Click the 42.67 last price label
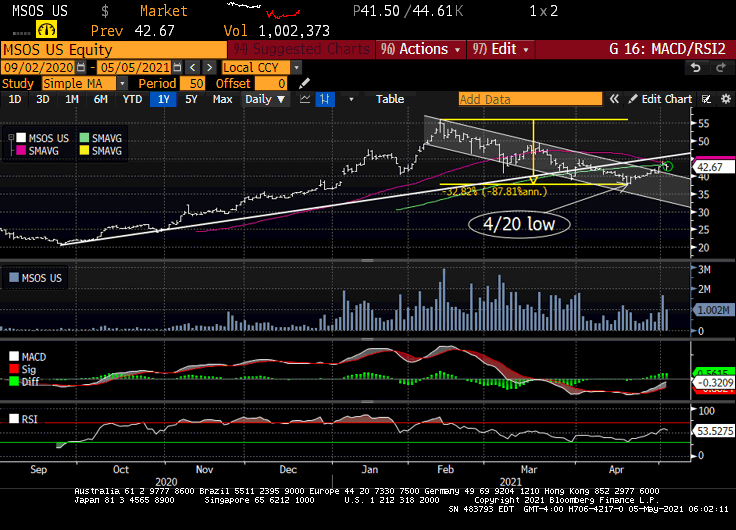The image size is (736, 530). coord(713,167)
